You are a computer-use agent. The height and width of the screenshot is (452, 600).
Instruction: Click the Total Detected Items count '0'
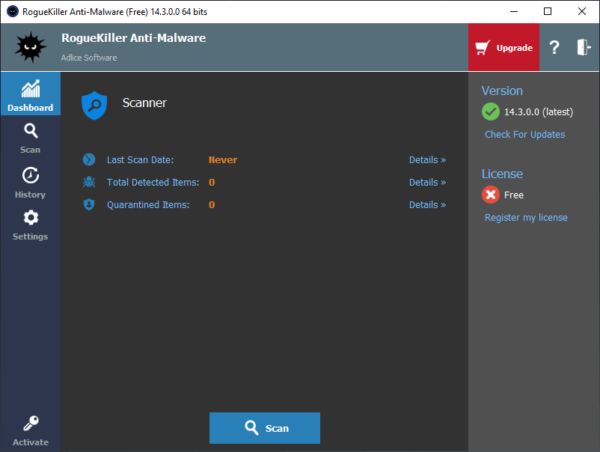tap(212, 182)
